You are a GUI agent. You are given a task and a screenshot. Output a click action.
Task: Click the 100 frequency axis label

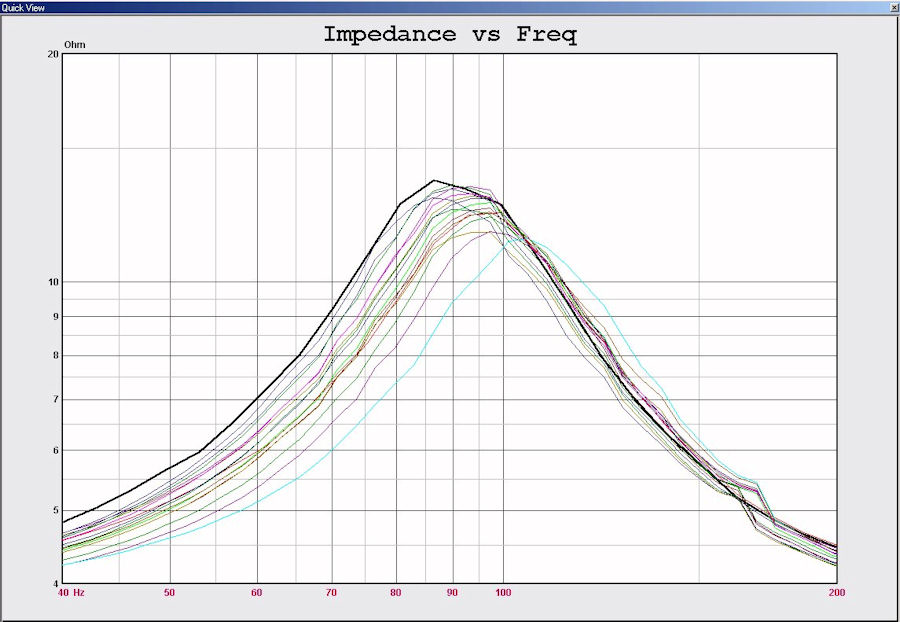coord(502,593)
